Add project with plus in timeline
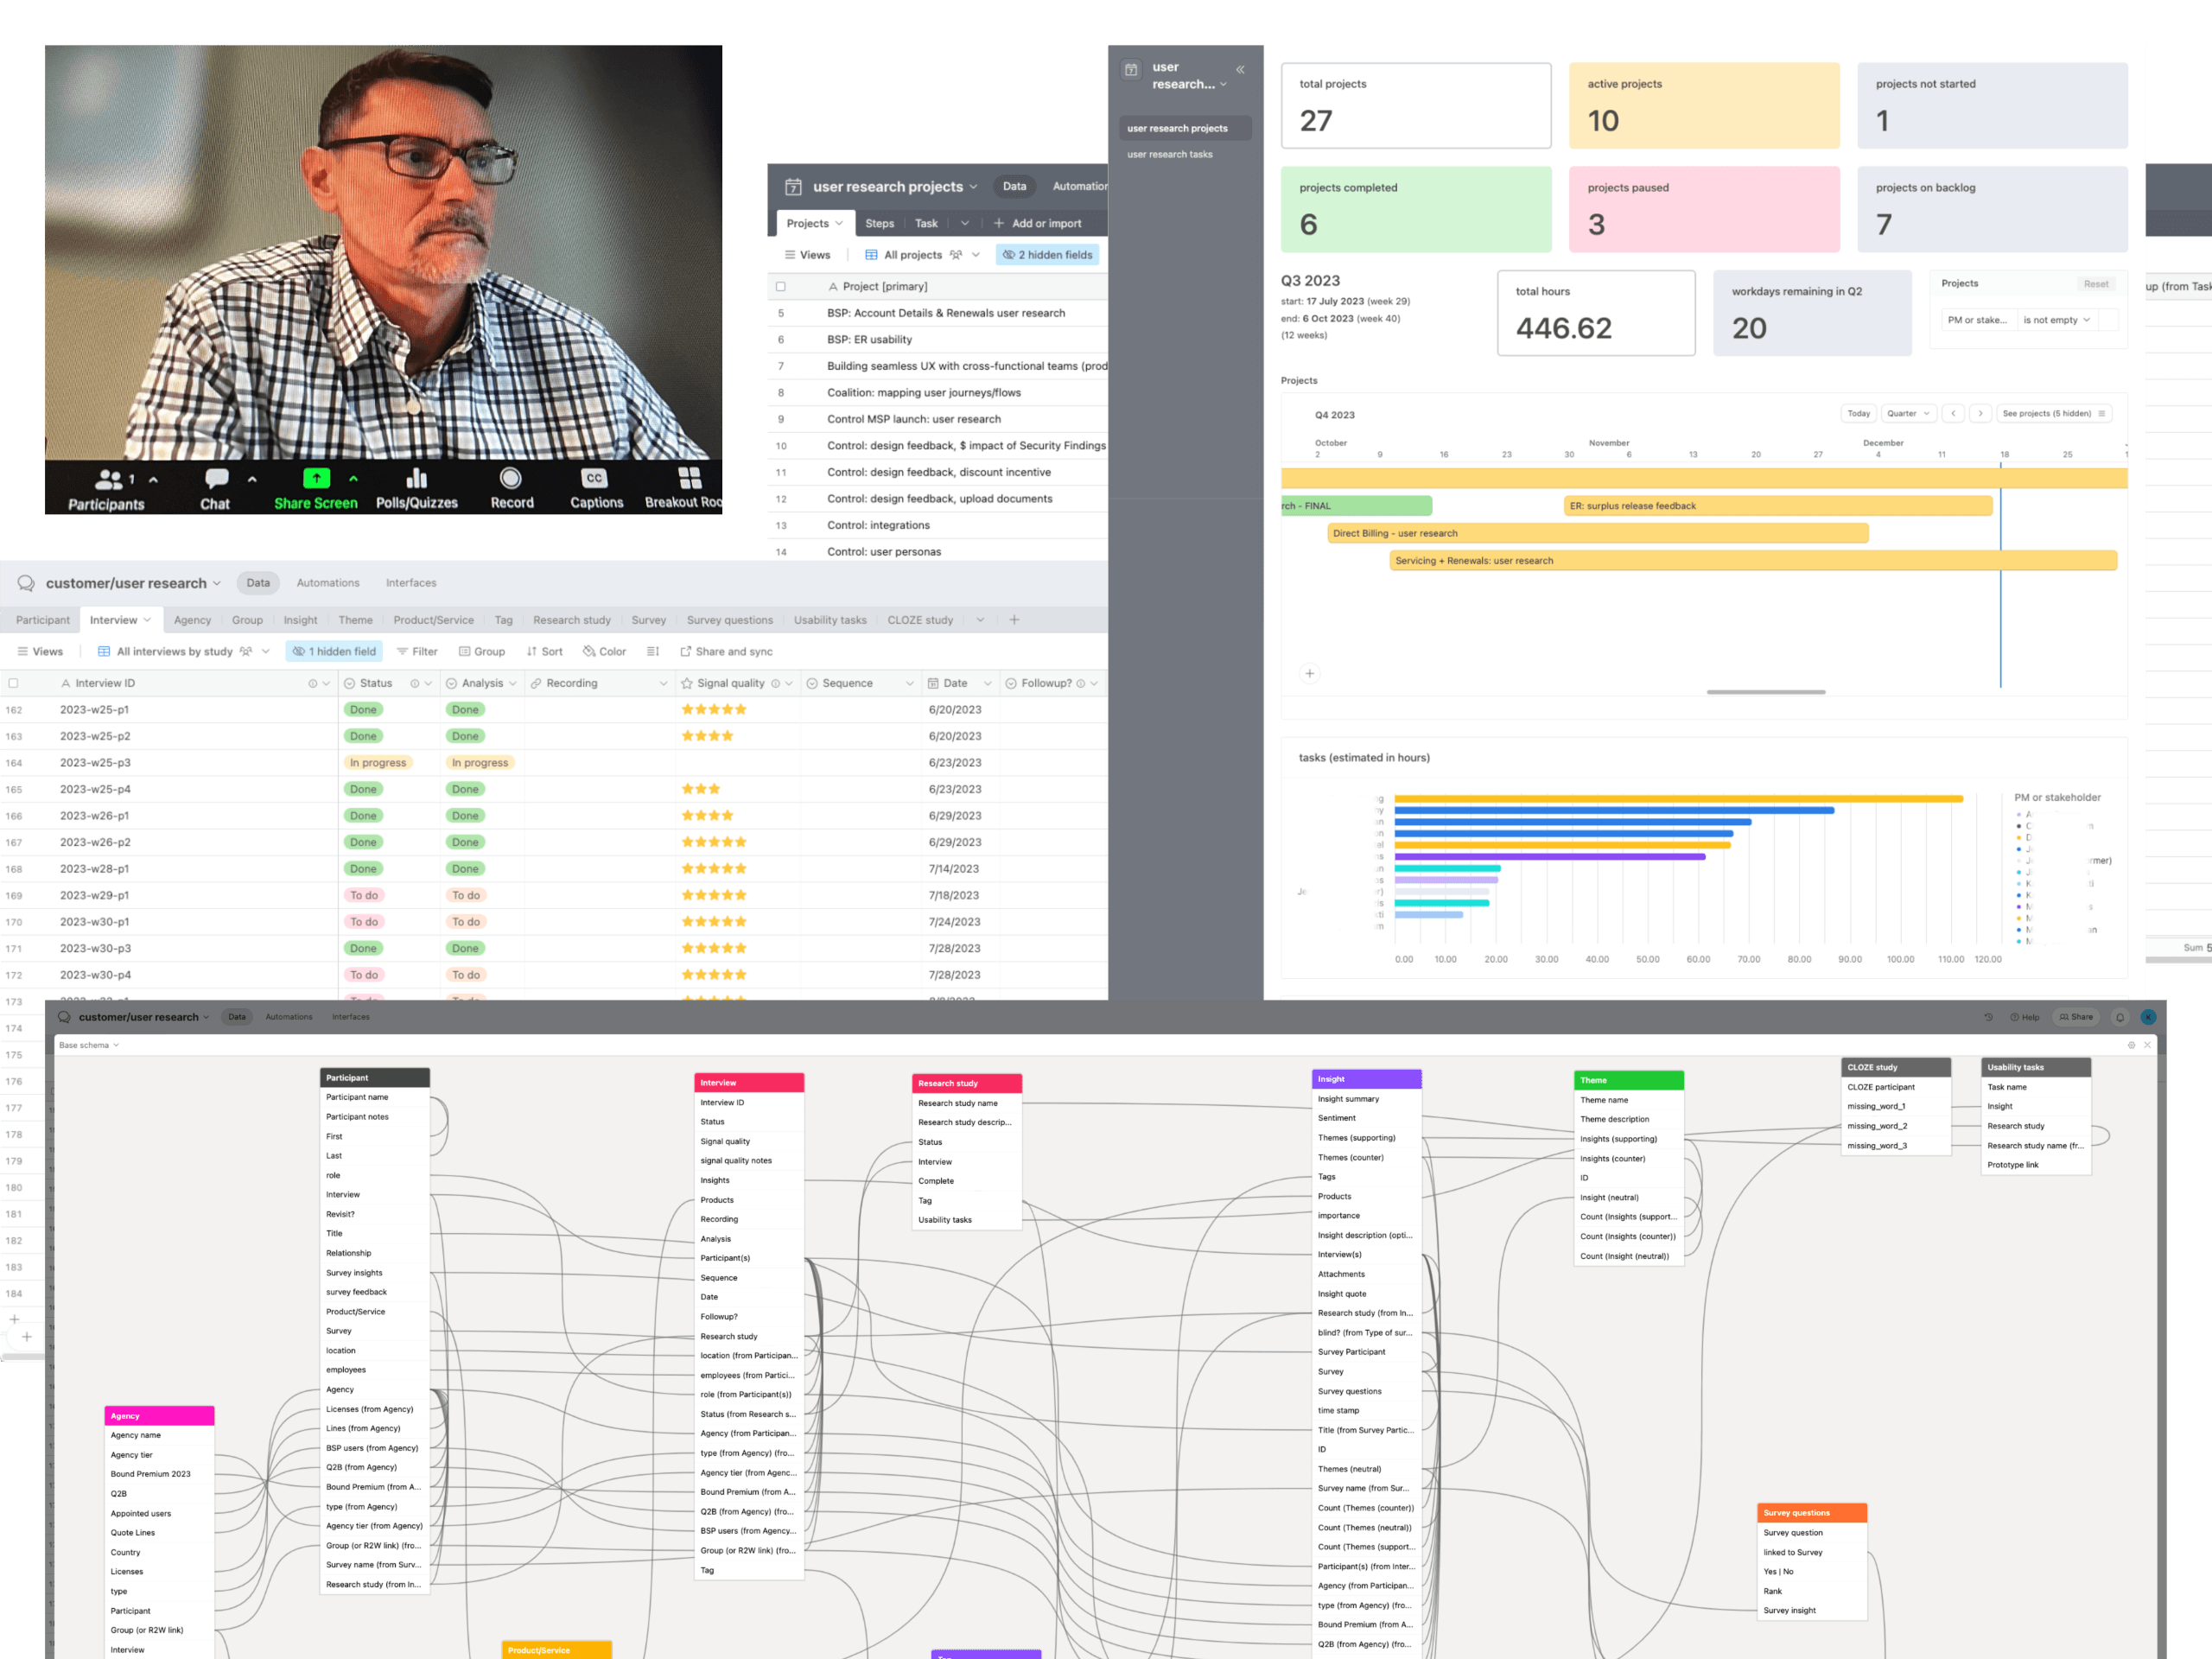The height and width of the screenshot is (1659, 2212). 1309,673
